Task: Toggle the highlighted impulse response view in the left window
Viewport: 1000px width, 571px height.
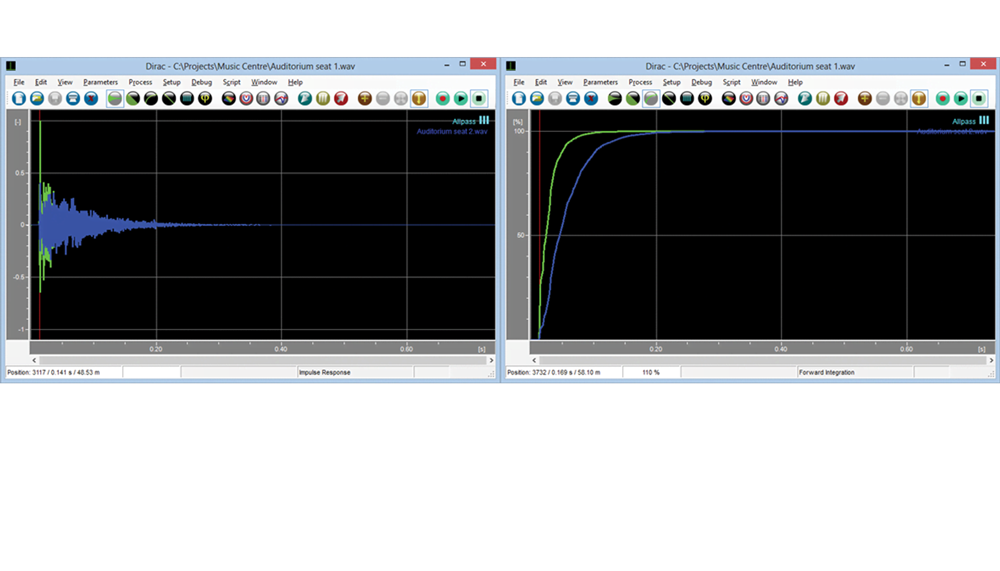Action: (x=115, y=99)
